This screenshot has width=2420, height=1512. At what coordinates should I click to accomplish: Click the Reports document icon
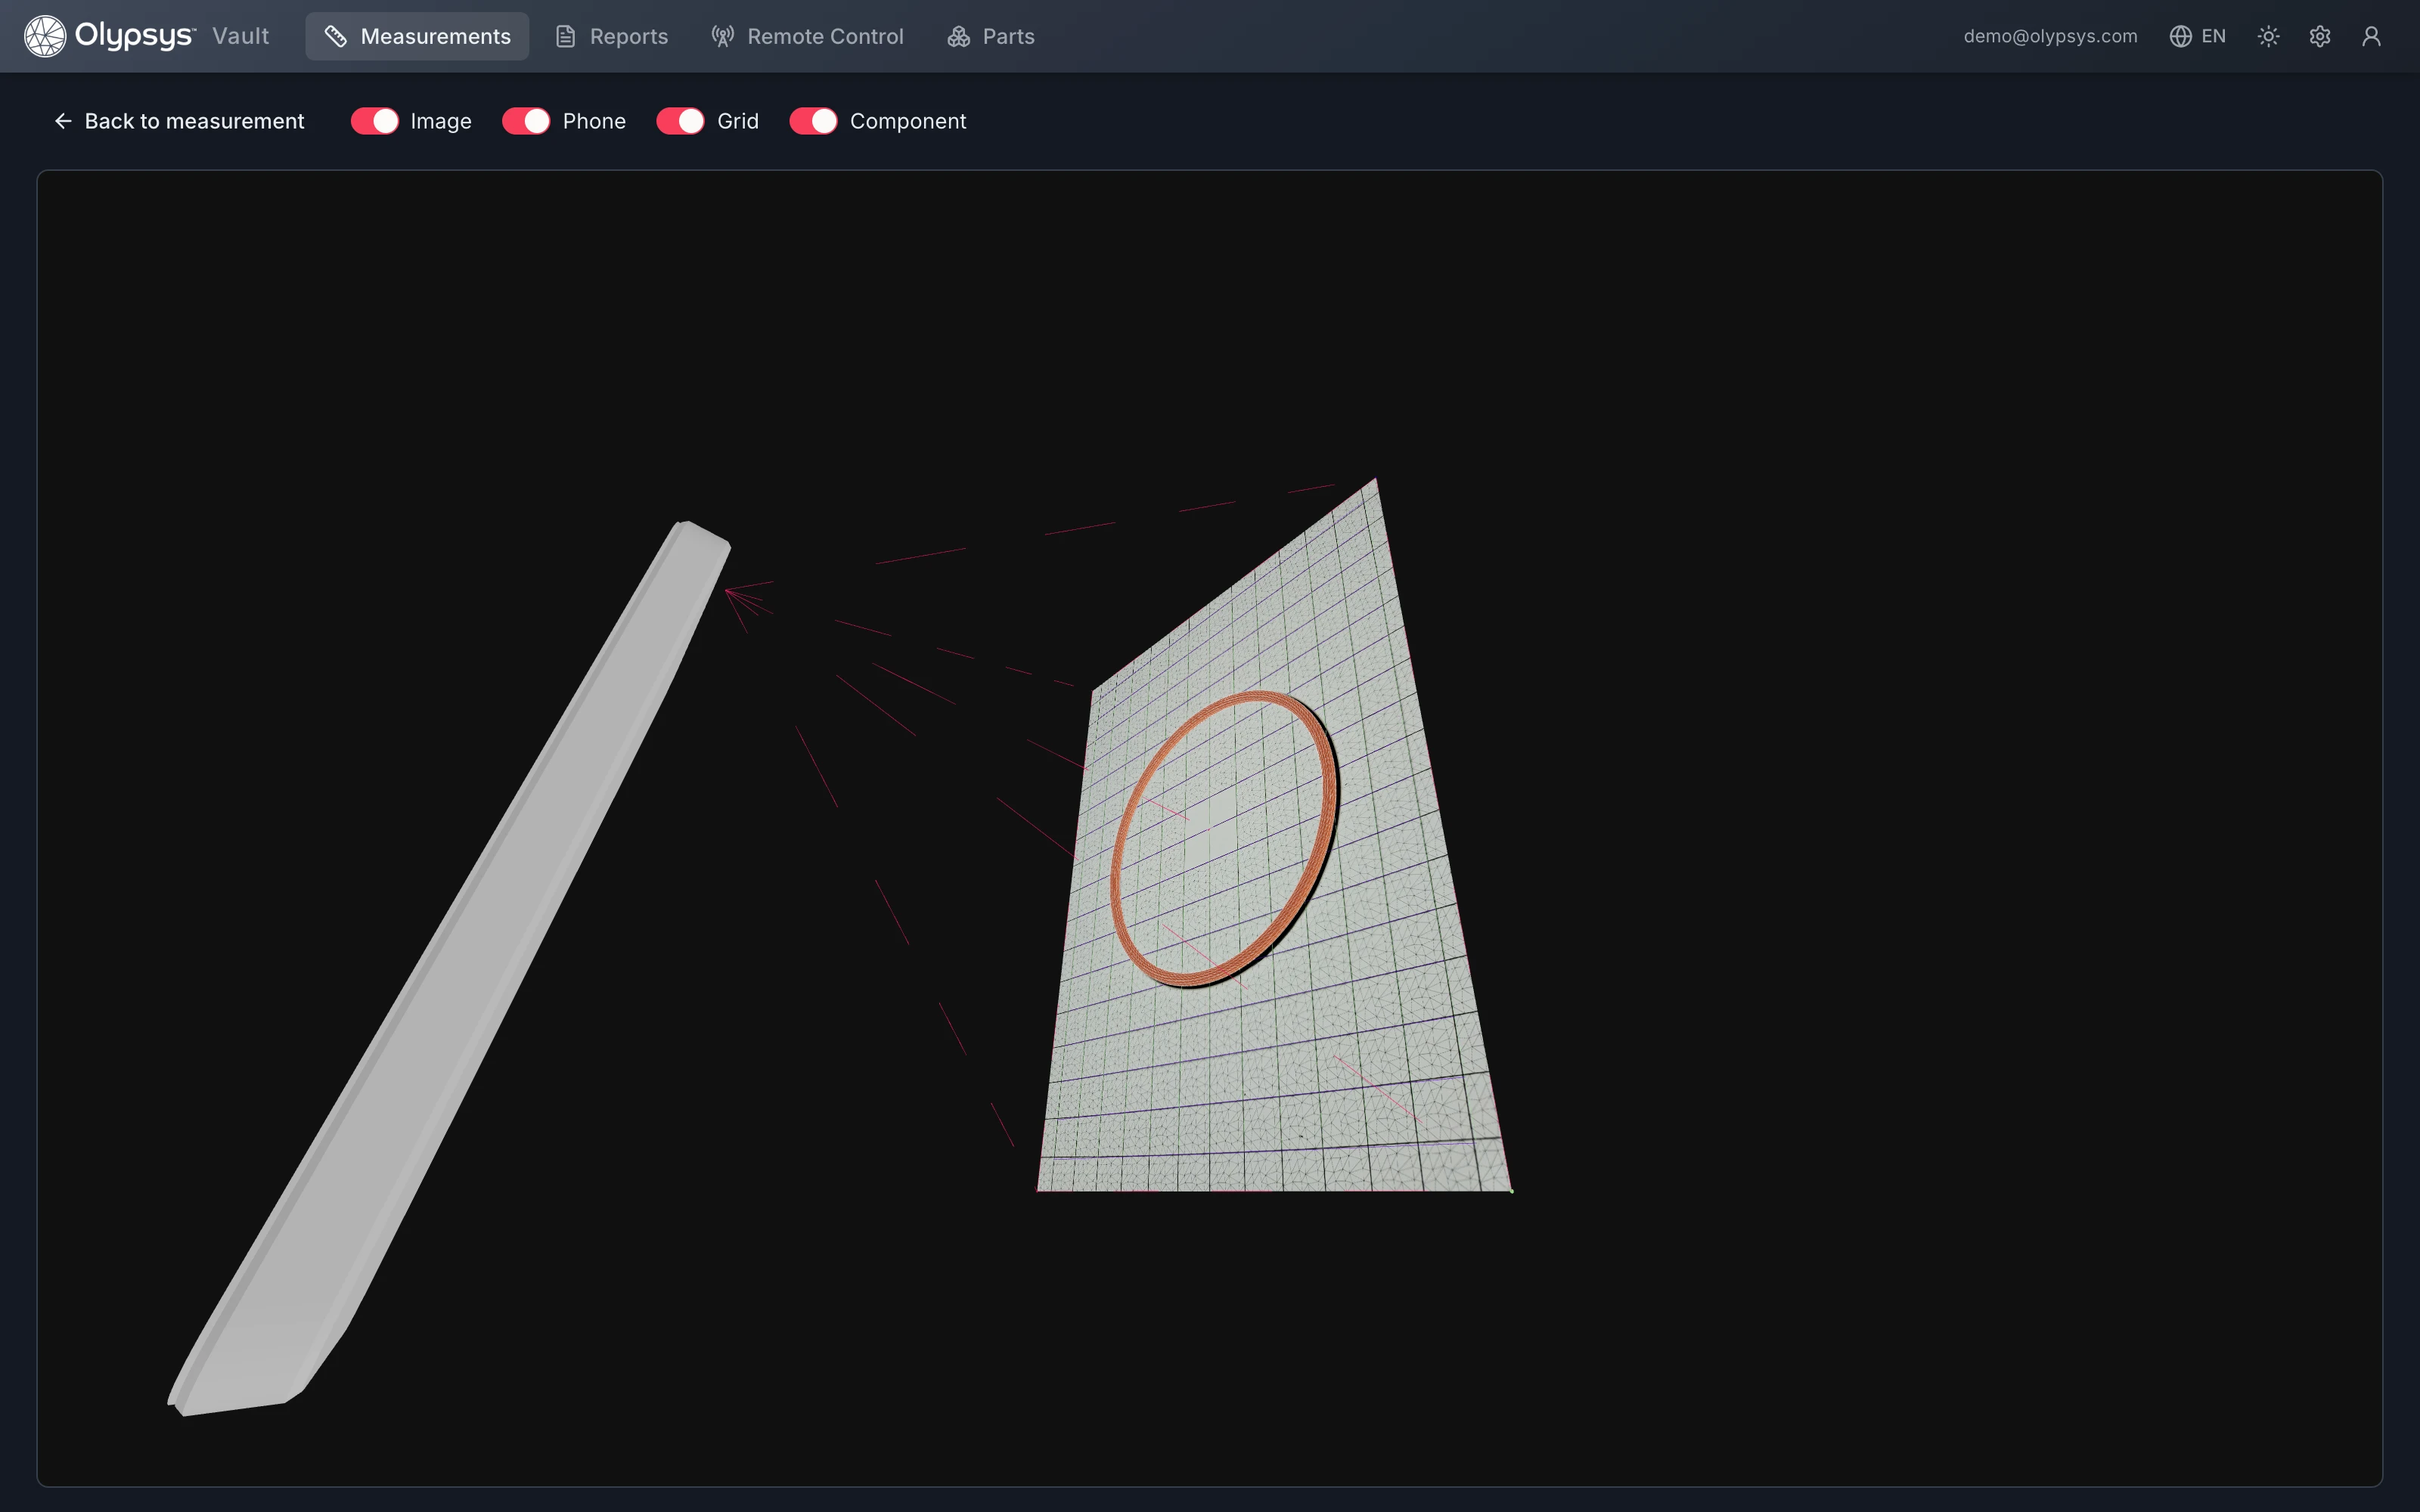565,36
